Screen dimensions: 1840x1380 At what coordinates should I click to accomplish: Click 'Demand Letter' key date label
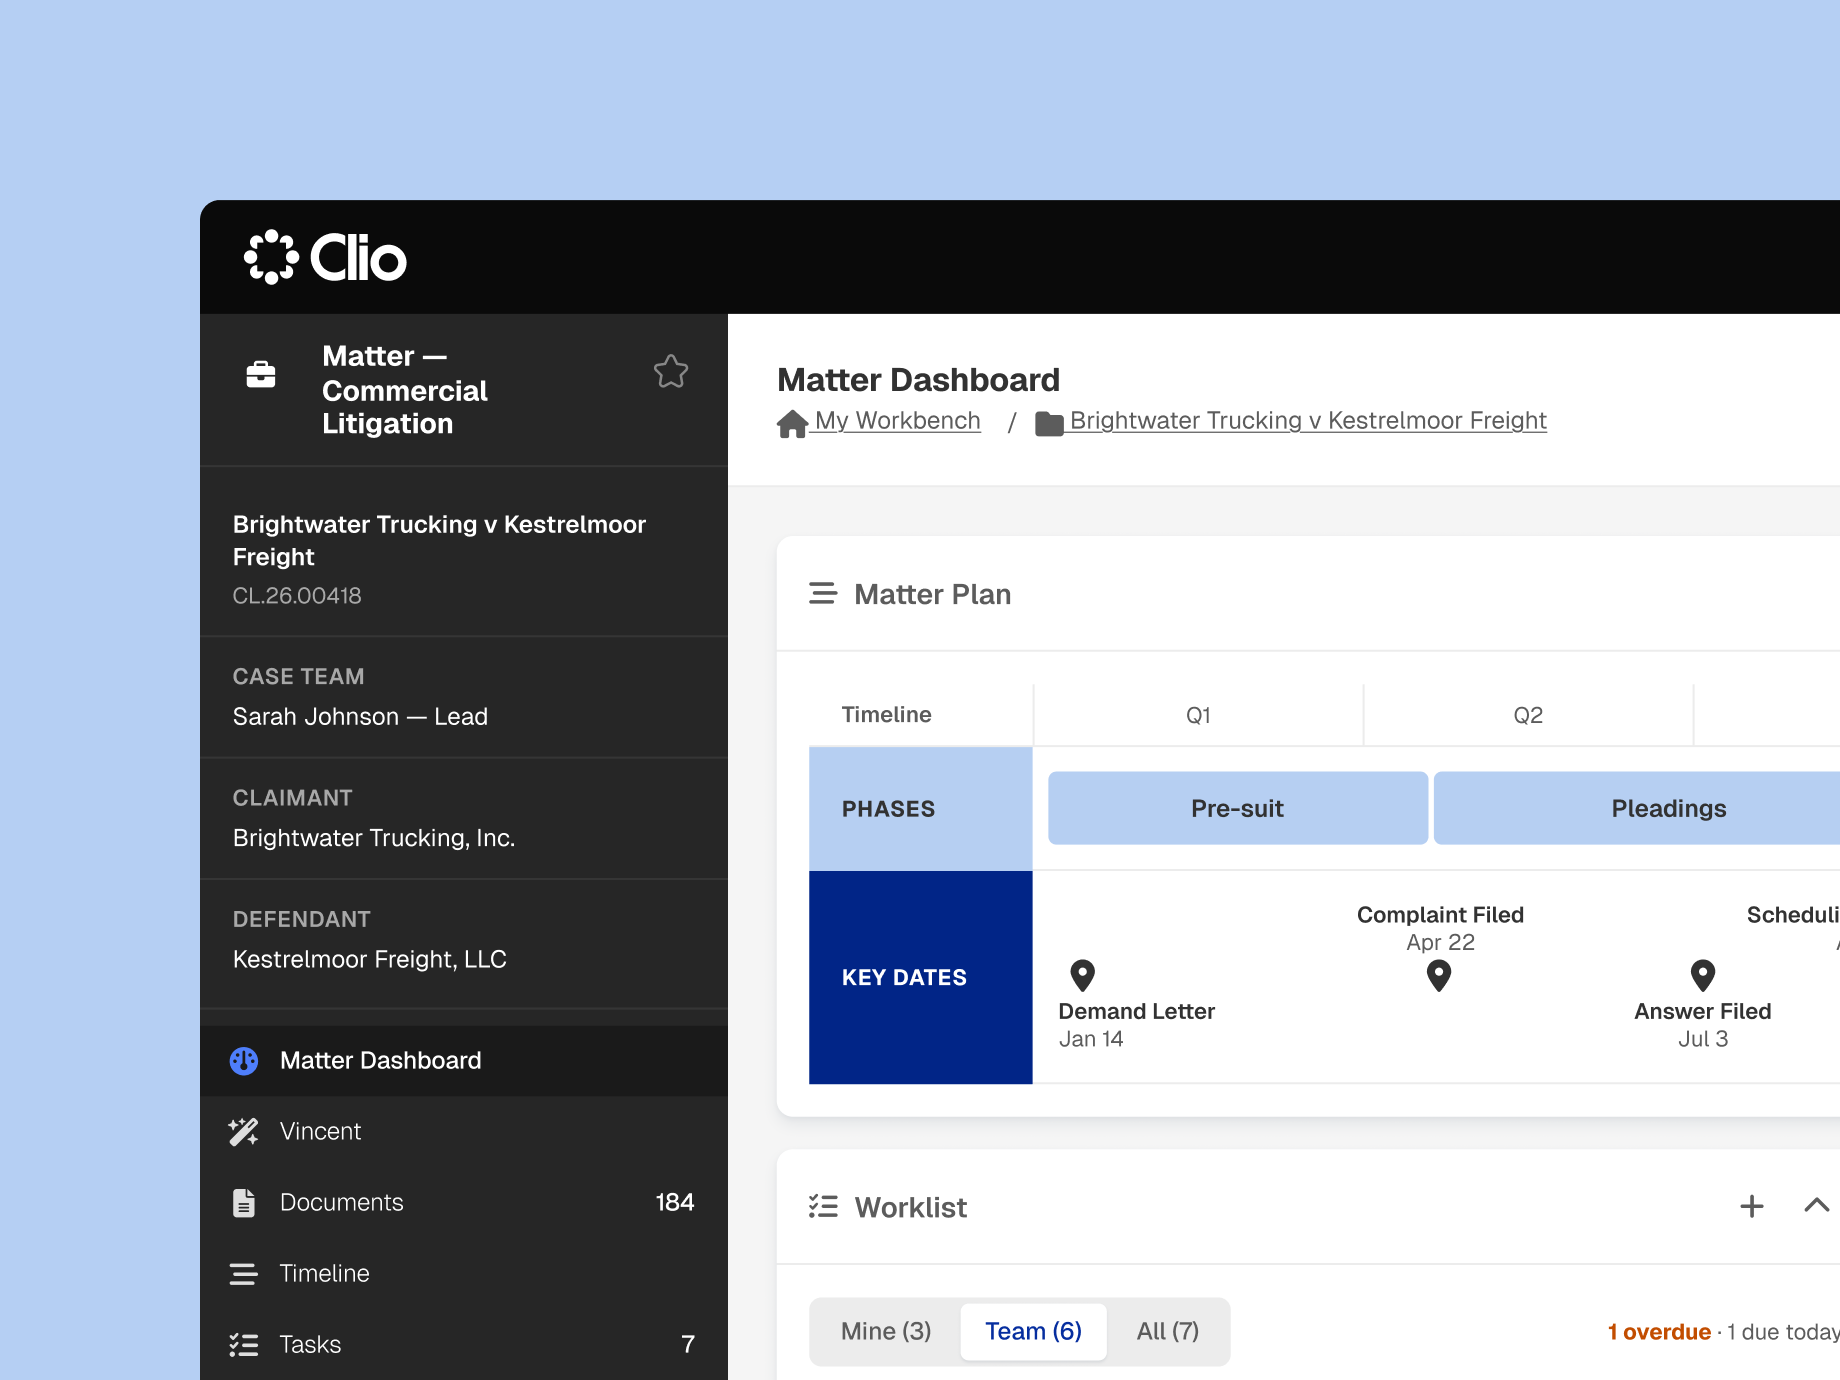[1137, 1011]
